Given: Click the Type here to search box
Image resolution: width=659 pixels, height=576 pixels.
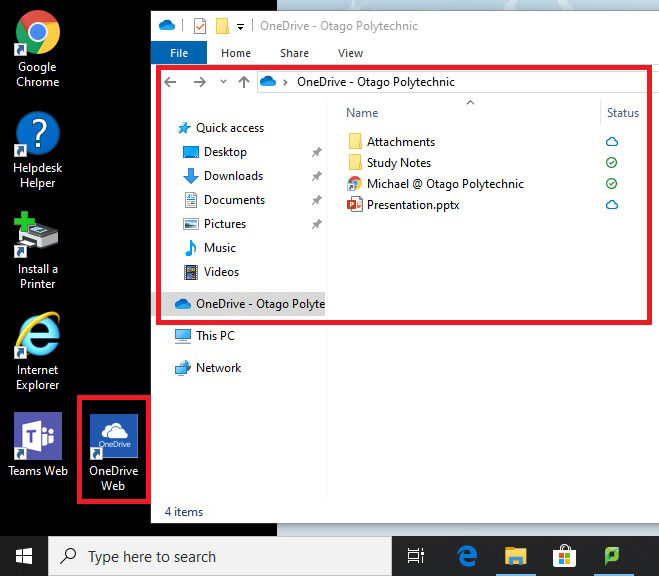Looking at the screenshot, I should 220,556.
